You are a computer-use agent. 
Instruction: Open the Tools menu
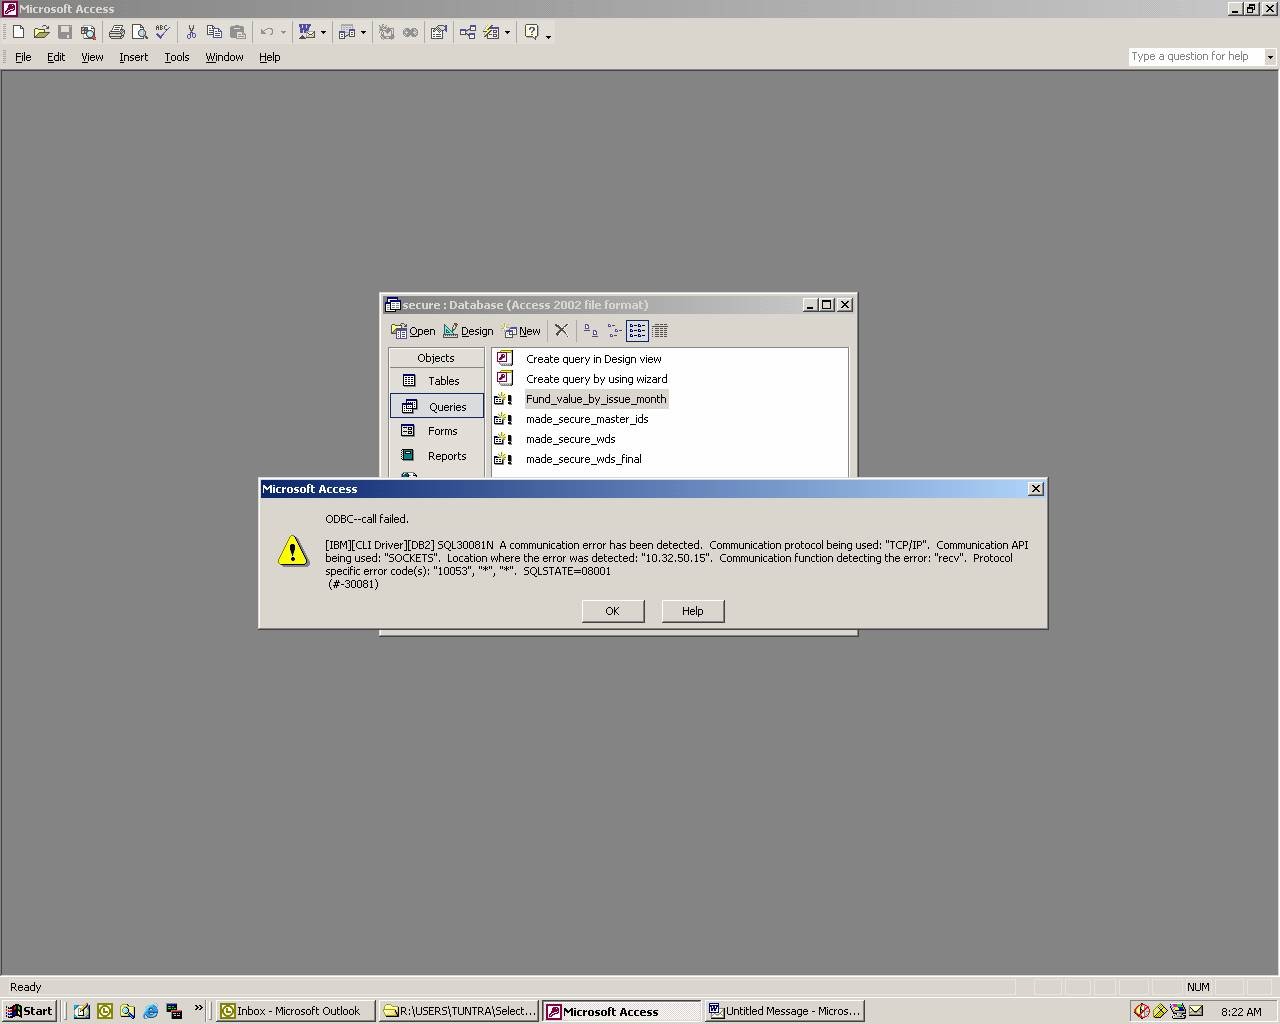[177, 57]
